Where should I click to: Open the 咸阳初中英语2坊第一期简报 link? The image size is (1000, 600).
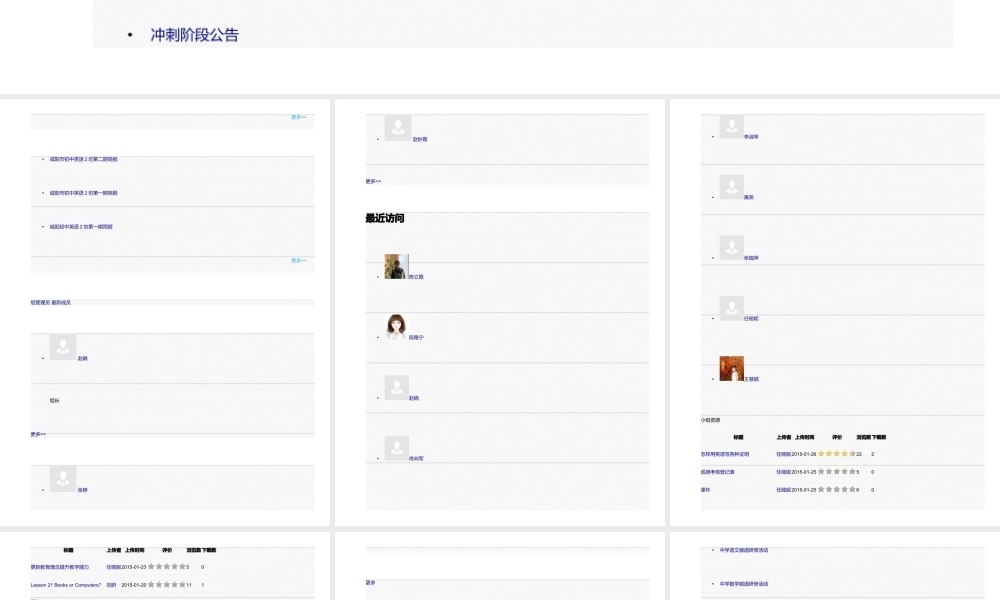pos(81,227)
